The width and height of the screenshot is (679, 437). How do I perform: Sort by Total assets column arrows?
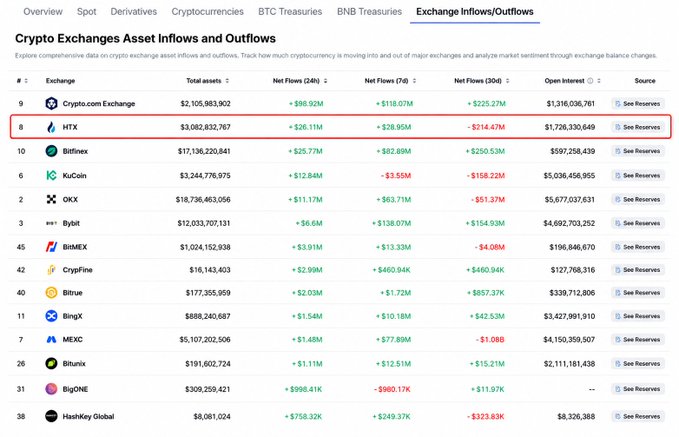(227, 81)
